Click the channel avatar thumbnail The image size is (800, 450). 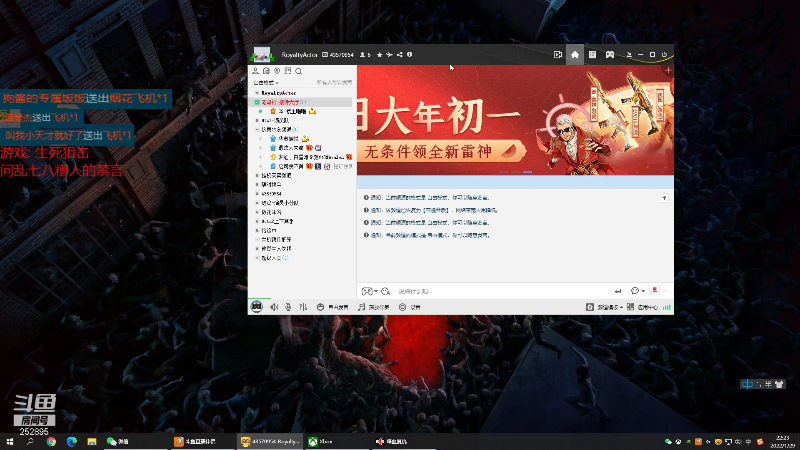[262, 54]
